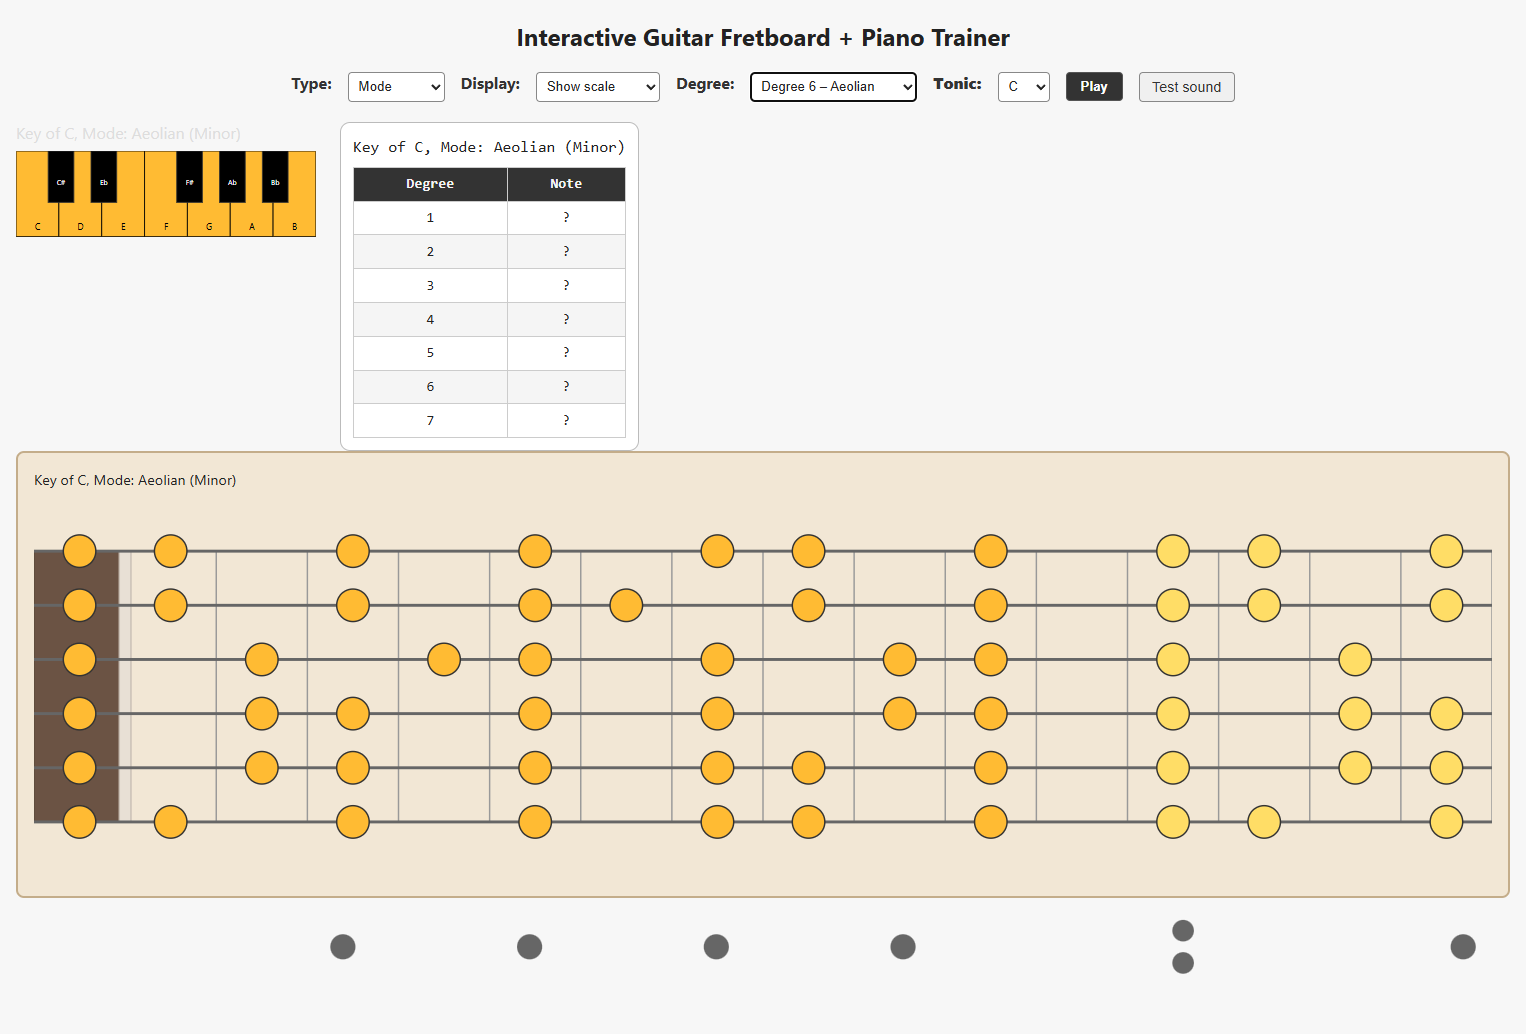This screenshot has width=1526, height=1034.
Task: Expand the Tonic dropdown showing C
Action: click(x=1024, y=87)
